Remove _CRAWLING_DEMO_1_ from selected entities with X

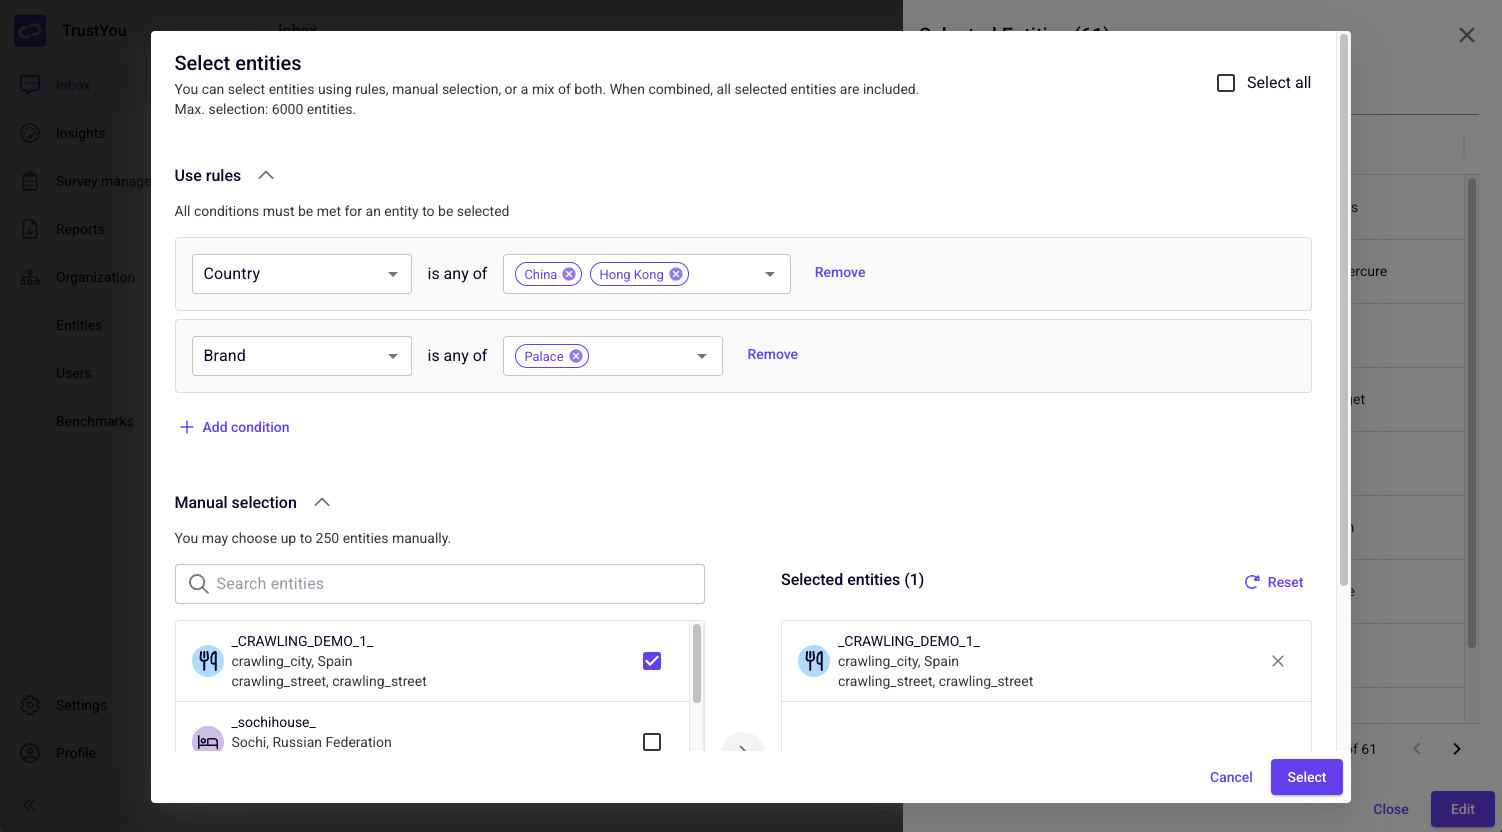(1278, 661)
